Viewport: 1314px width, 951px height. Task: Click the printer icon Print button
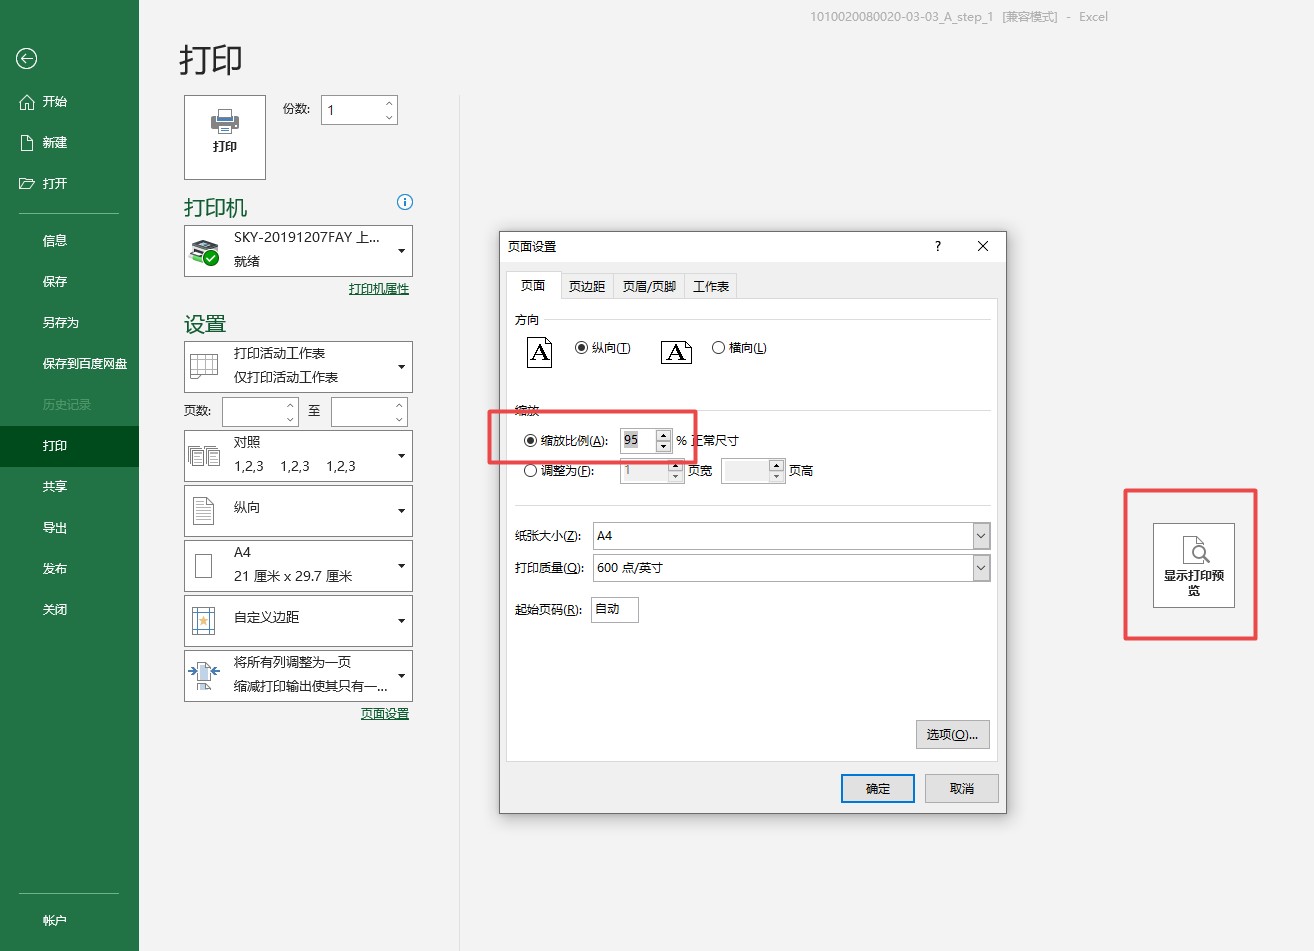click(x=225, y=137)
